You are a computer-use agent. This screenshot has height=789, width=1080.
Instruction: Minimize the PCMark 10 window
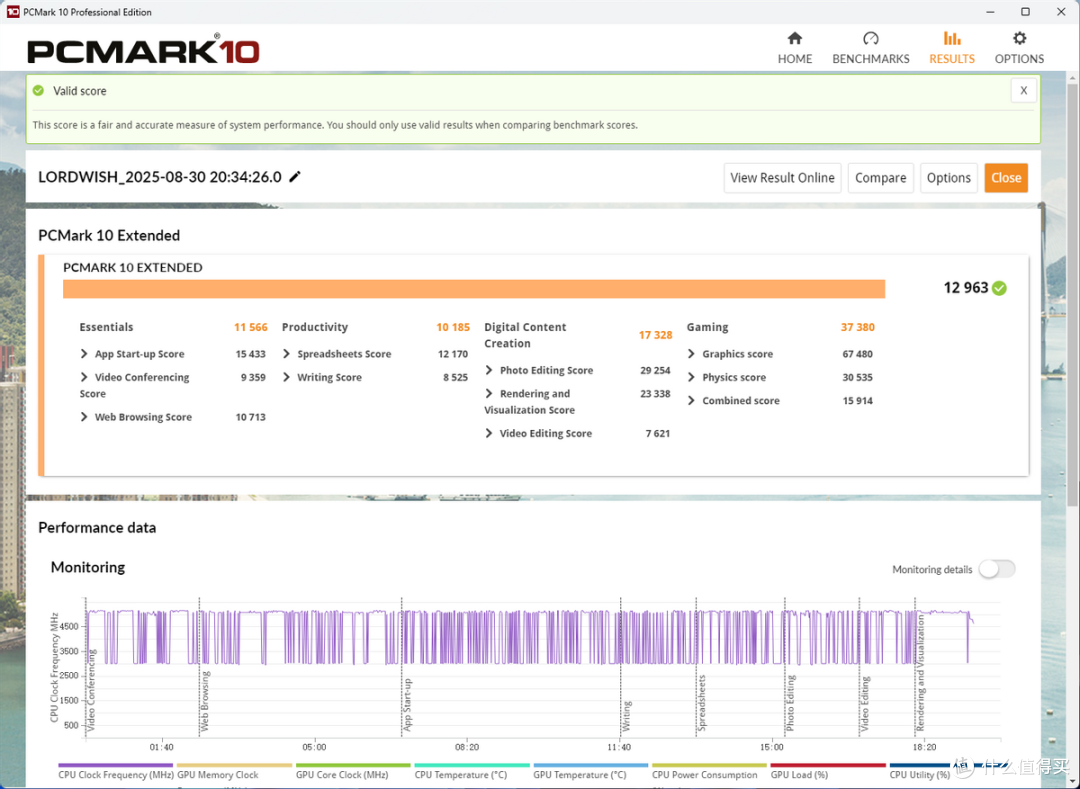[x=990, y=12]
